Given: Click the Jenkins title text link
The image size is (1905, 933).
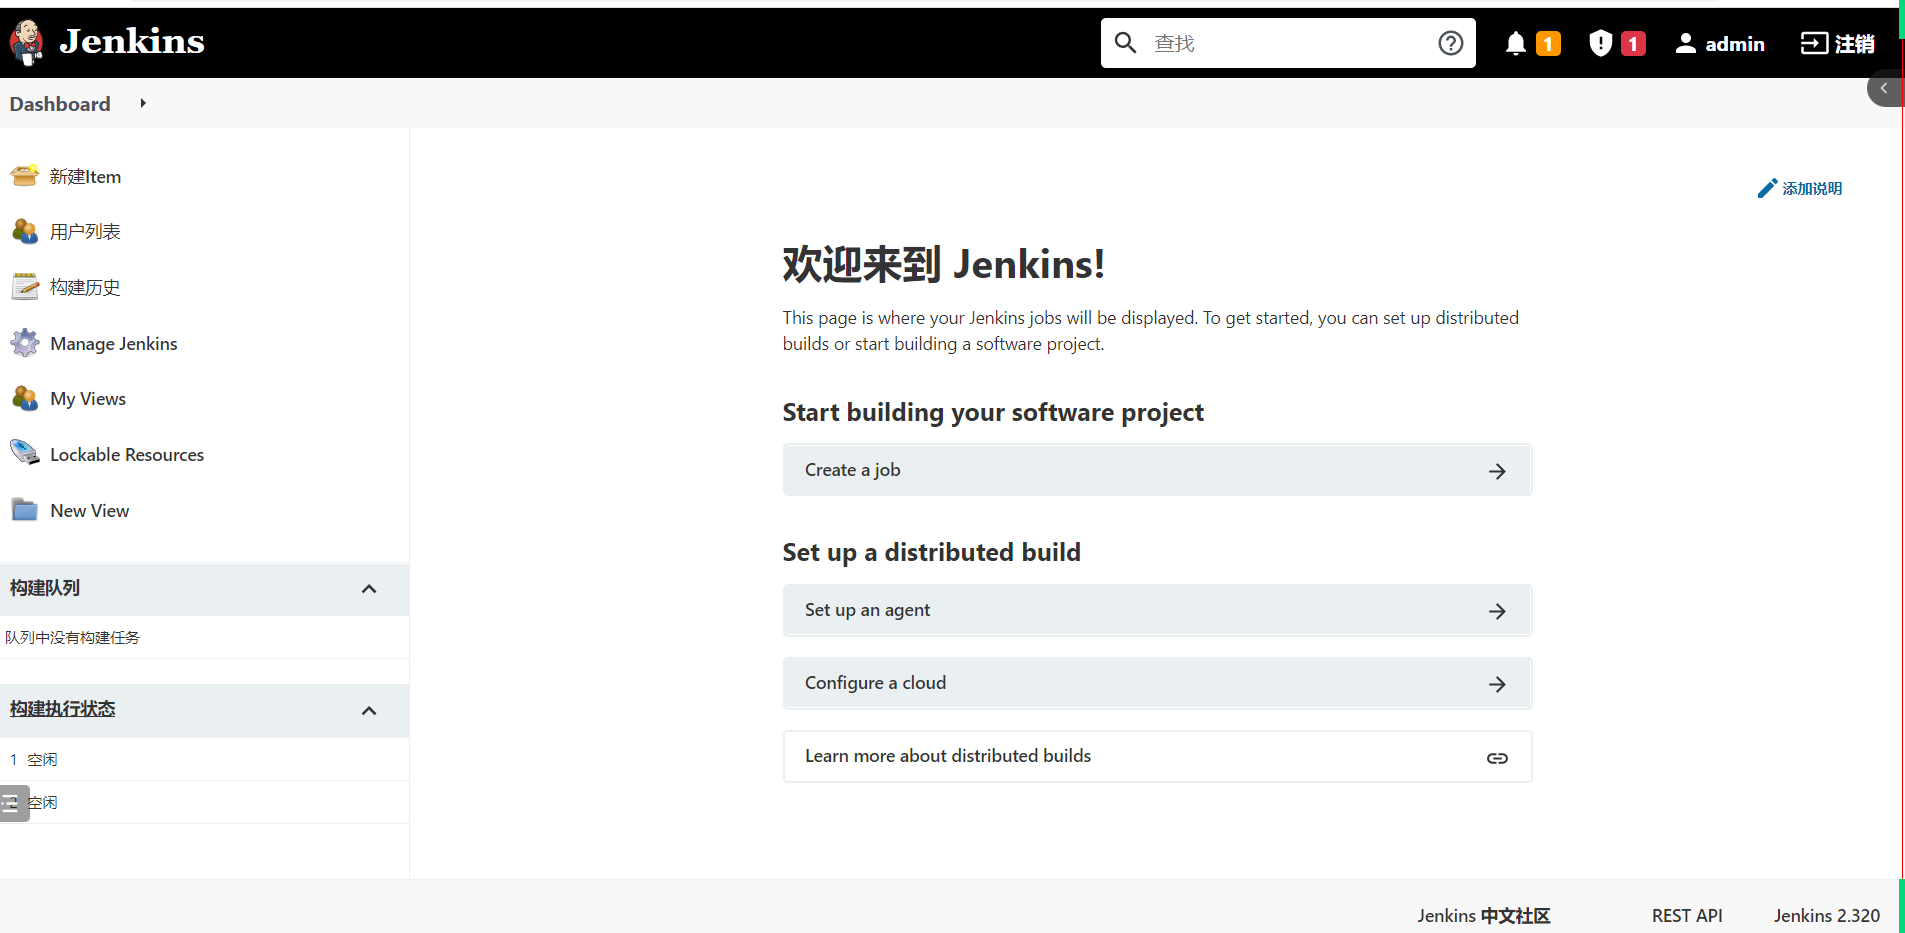Looking at the screenshot, I should click(x=132, y=41).
